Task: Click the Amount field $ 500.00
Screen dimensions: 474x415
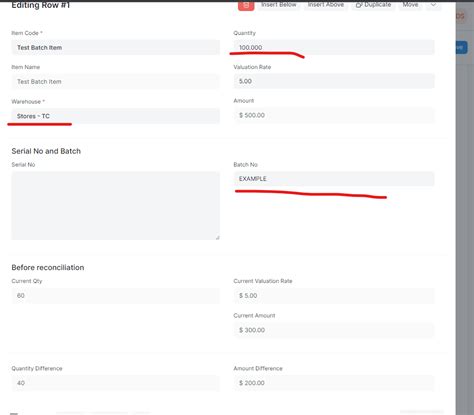Action: [x=334, y=115]
